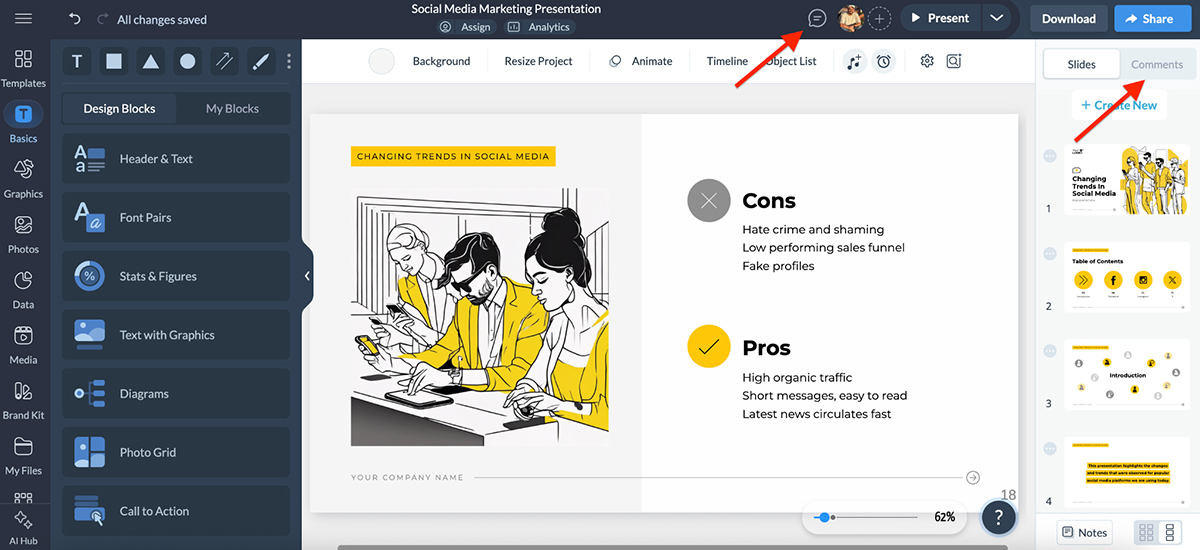Select the circle shape tool
This screenshot has width=1200, height=550.
point(187,62)
